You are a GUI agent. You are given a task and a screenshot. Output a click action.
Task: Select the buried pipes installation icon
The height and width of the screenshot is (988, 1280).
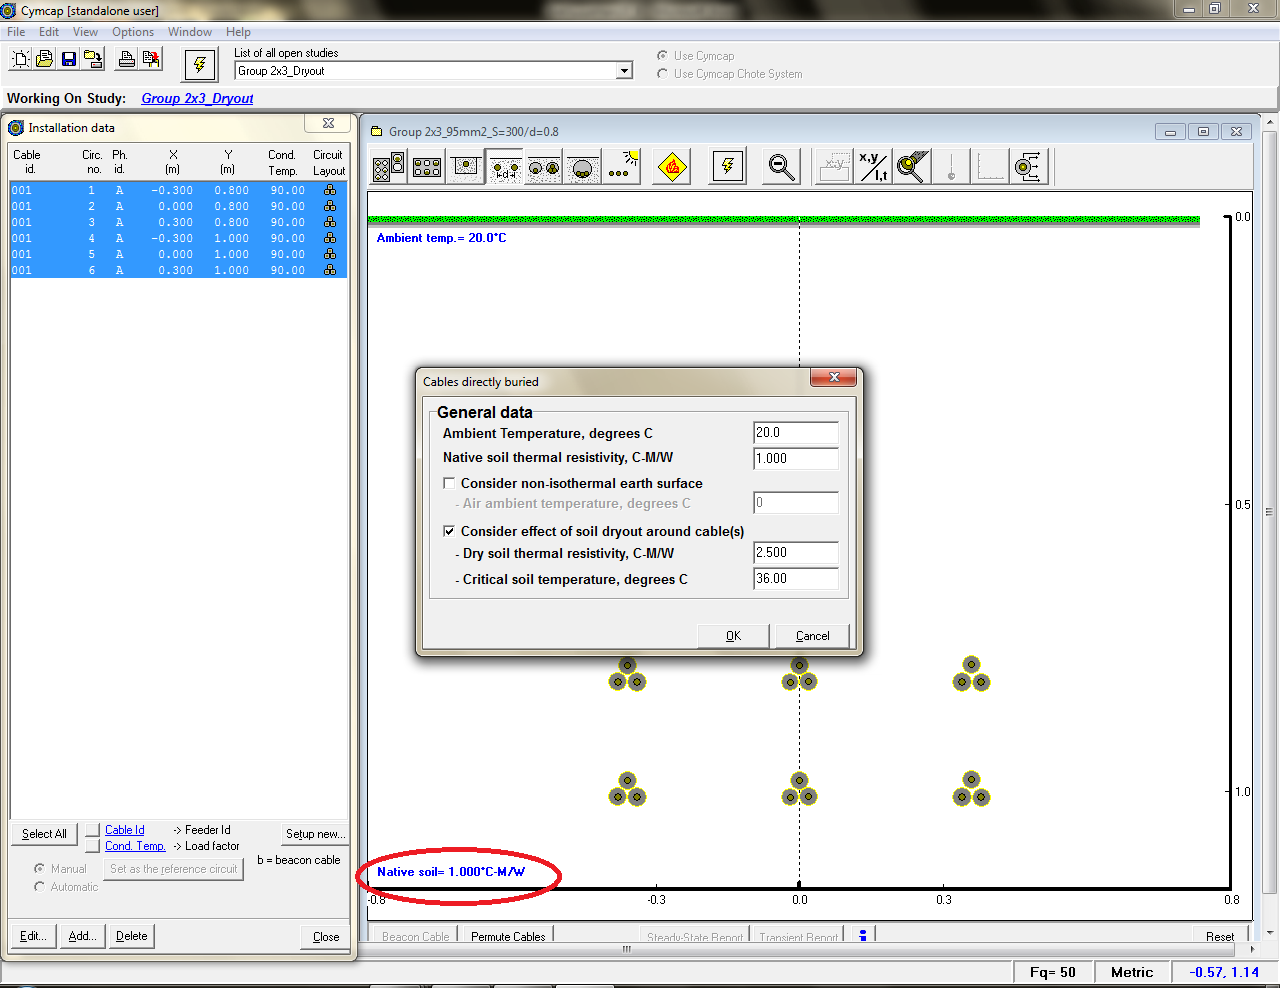coord(544,167)
